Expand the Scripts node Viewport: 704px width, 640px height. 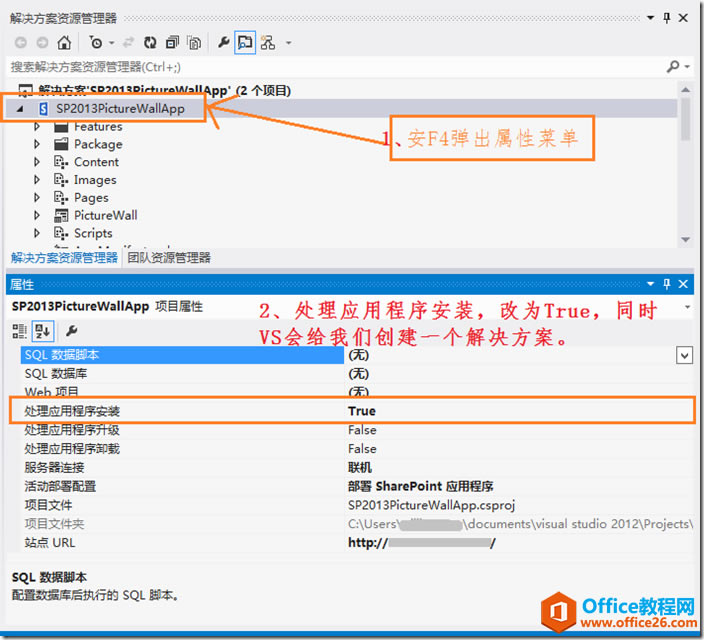tap(37, 233)
